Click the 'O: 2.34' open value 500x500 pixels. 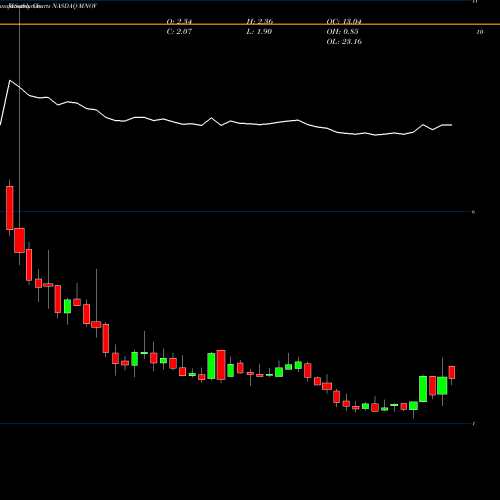(x=179, y=21)
